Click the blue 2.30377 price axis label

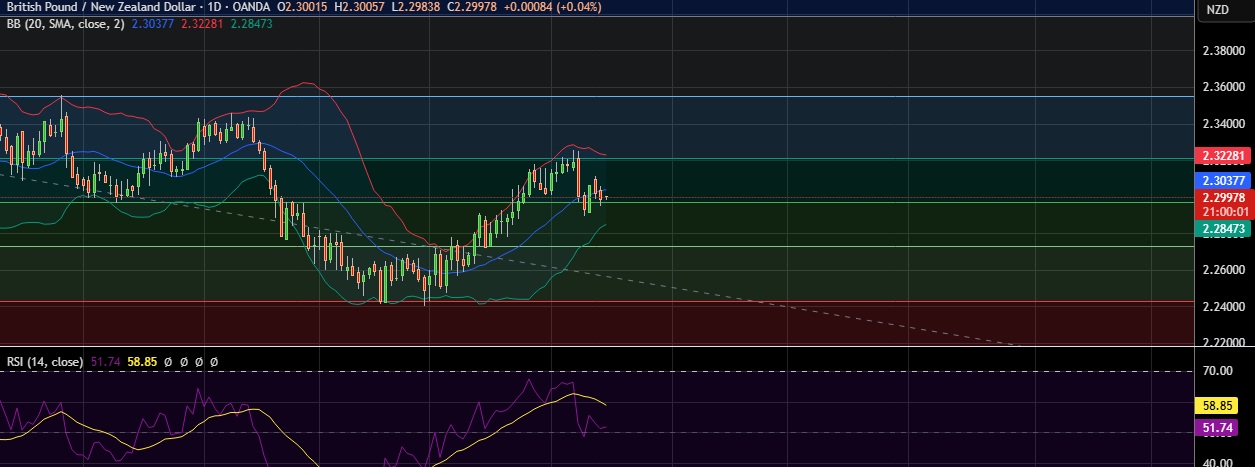(x=1223, y=181)
